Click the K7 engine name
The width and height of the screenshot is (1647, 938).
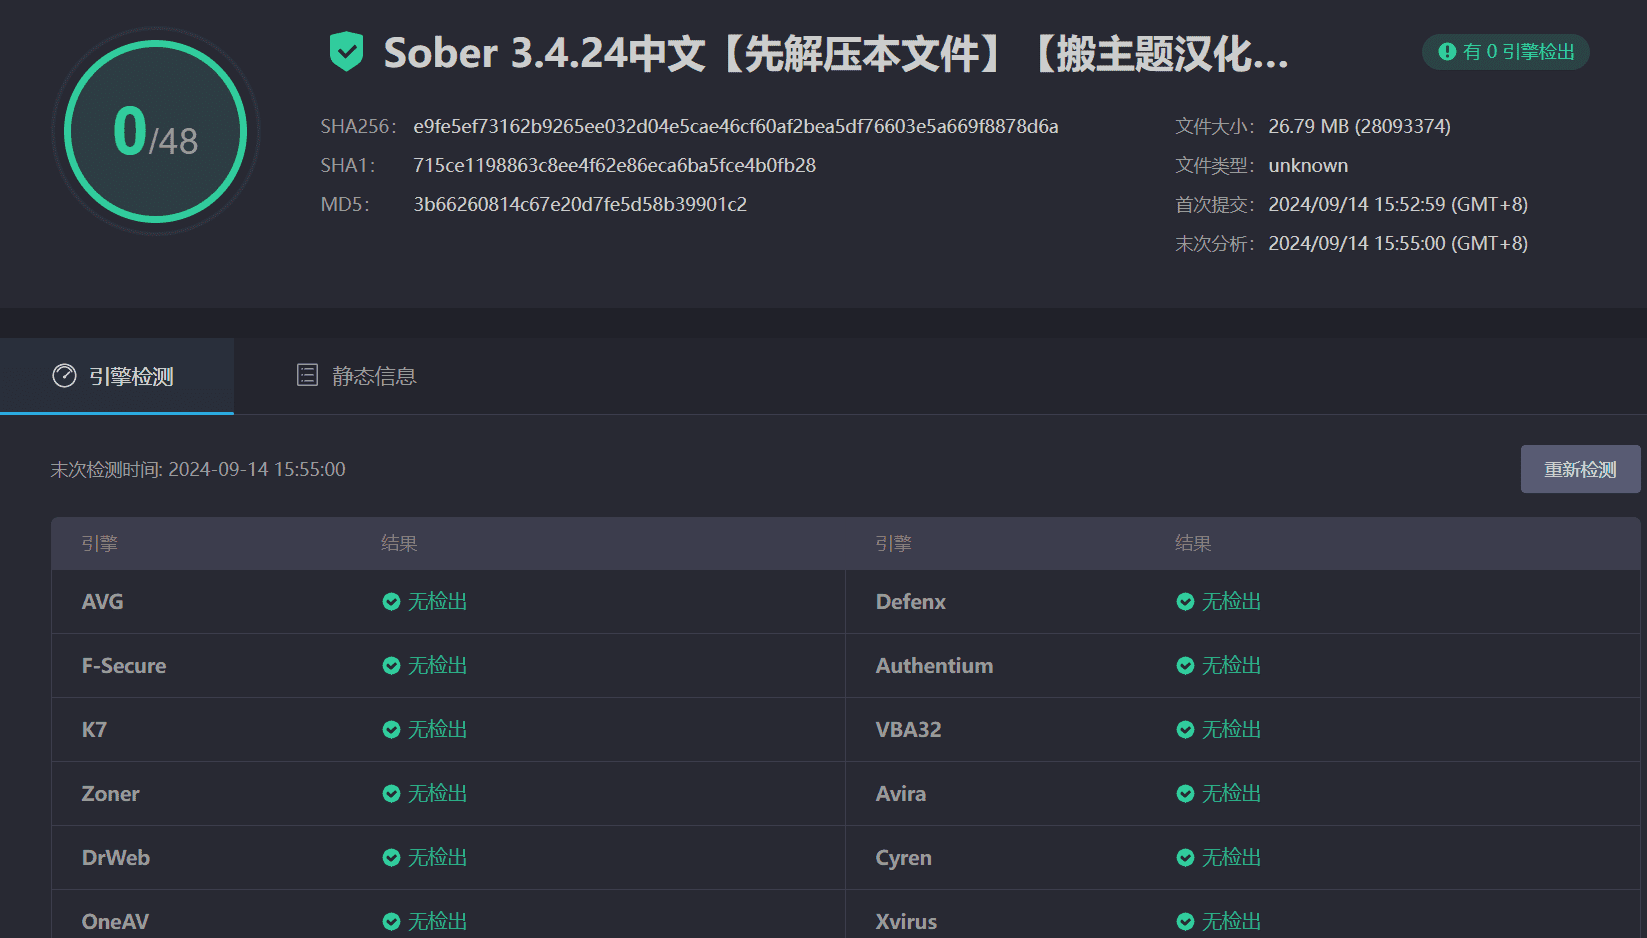(x=94, y=730)
